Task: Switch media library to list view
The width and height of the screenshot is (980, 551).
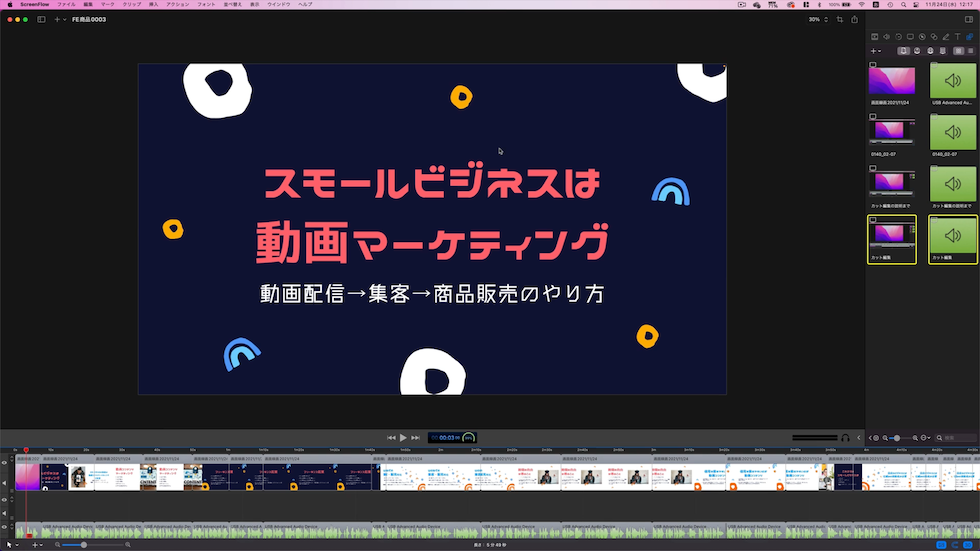Action: (971, 51)
